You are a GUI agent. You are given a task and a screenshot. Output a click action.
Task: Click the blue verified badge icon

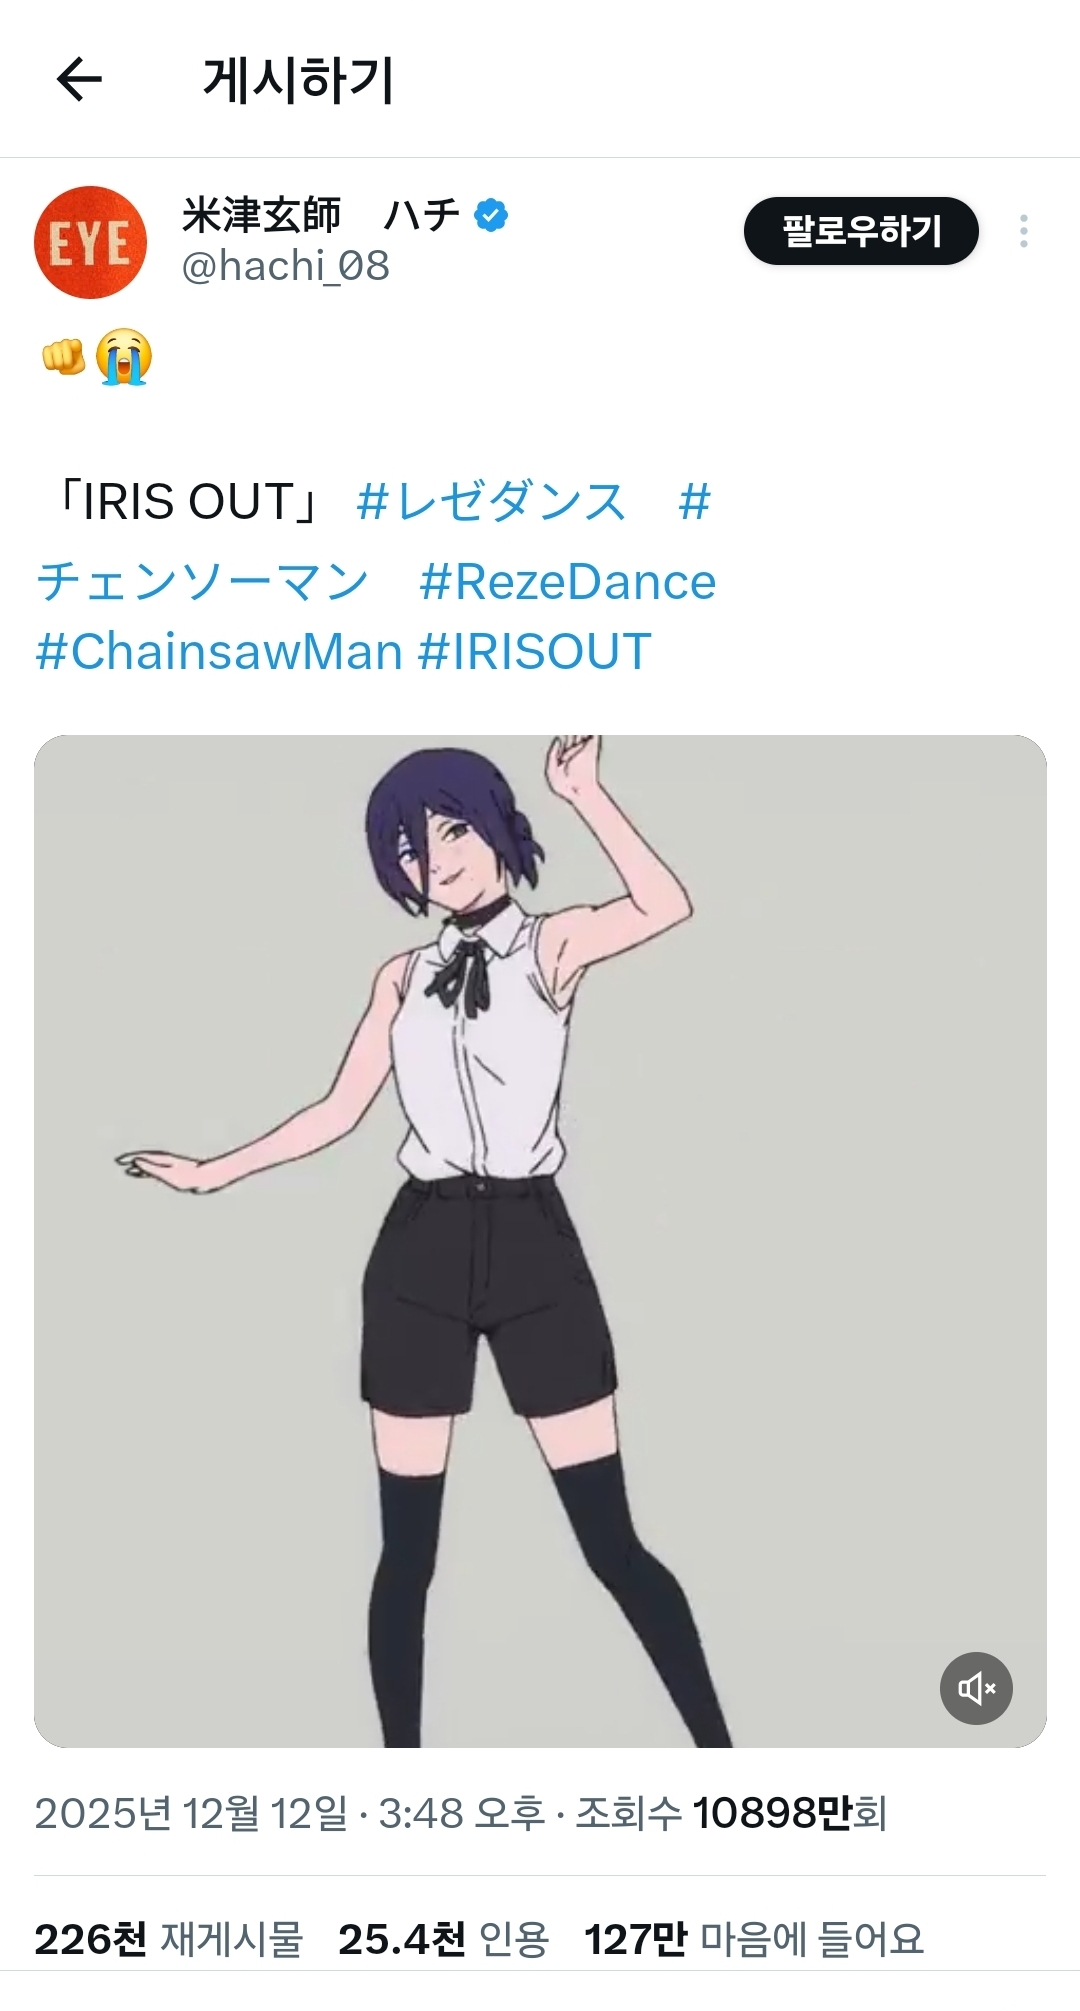click(491, 215)
